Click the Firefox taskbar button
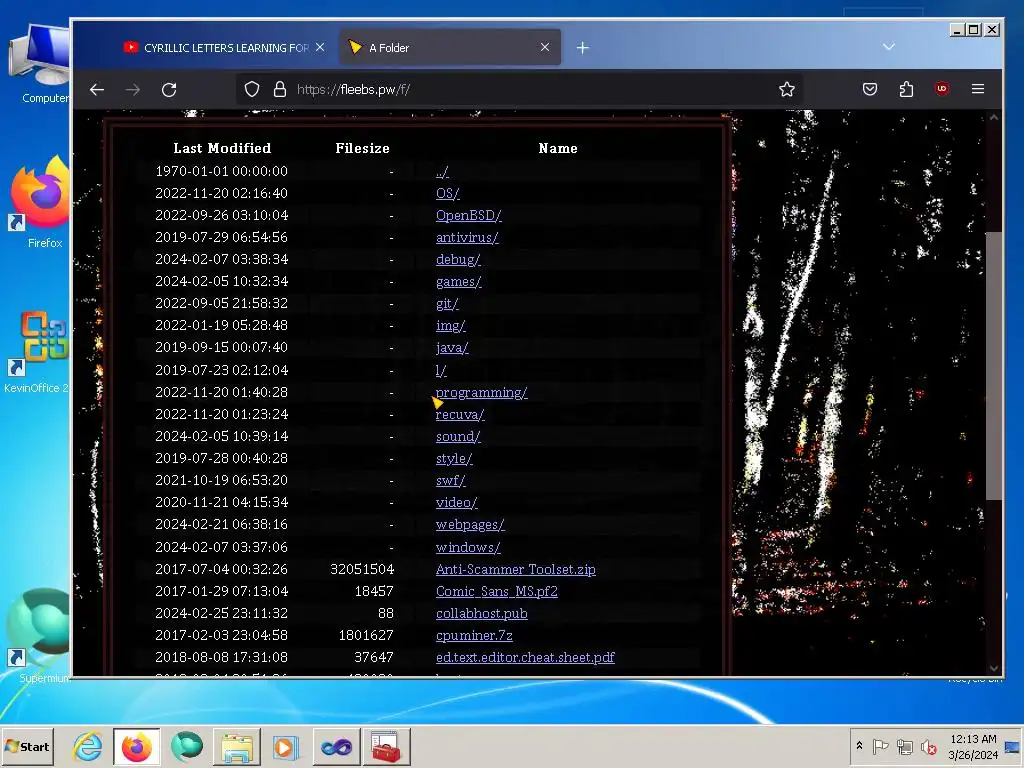Viewport: 1024px width, 768px height. tap(136, 747)
